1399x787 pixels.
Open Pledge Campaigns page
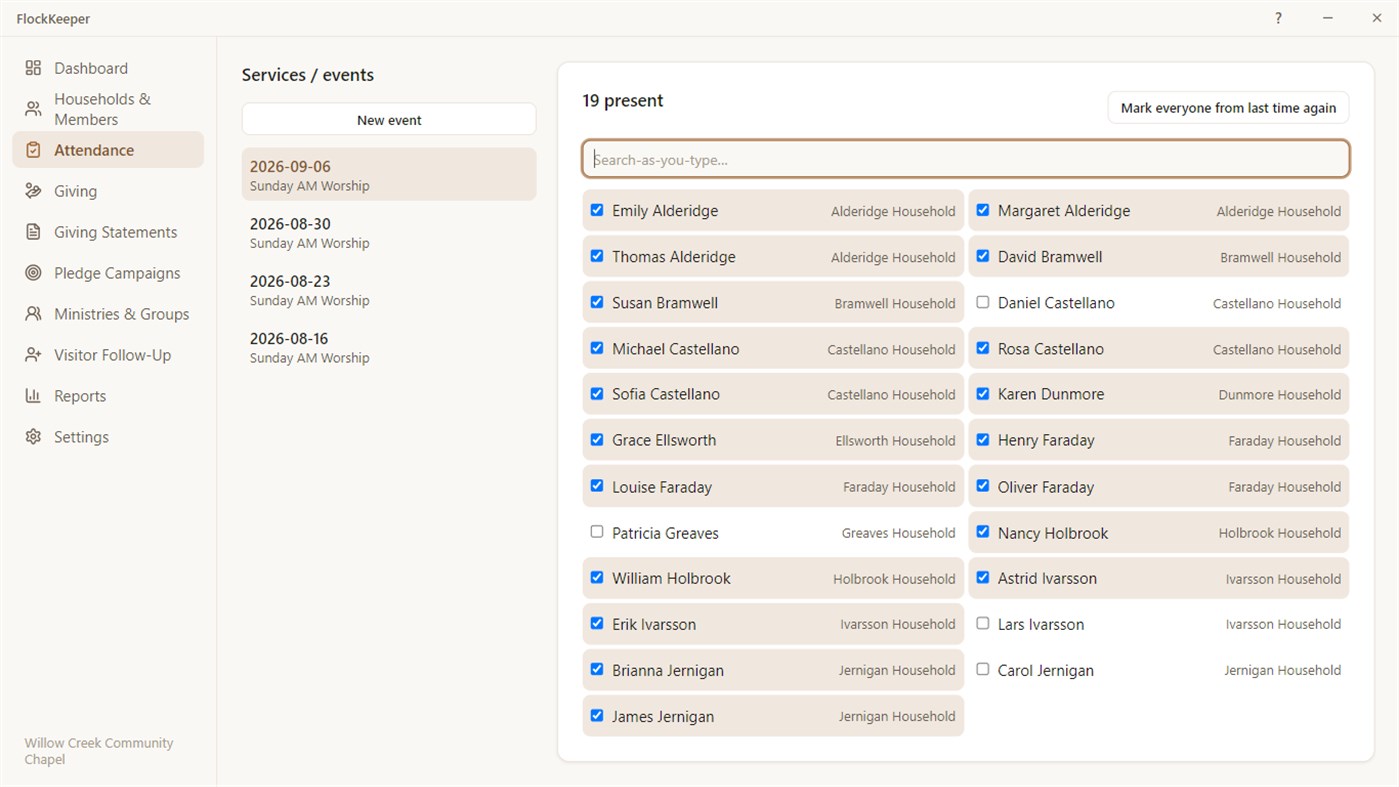[108, 273]
